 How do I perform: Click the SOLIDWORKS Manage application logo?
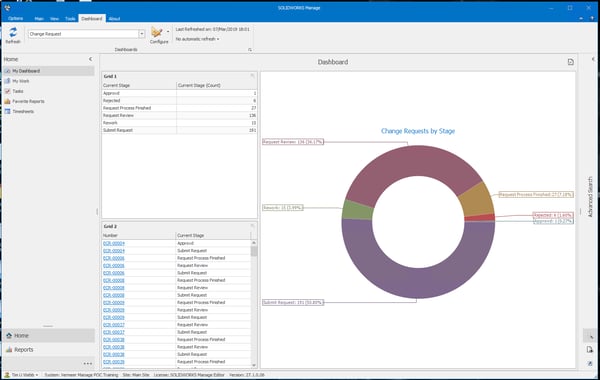pos(7,8)
